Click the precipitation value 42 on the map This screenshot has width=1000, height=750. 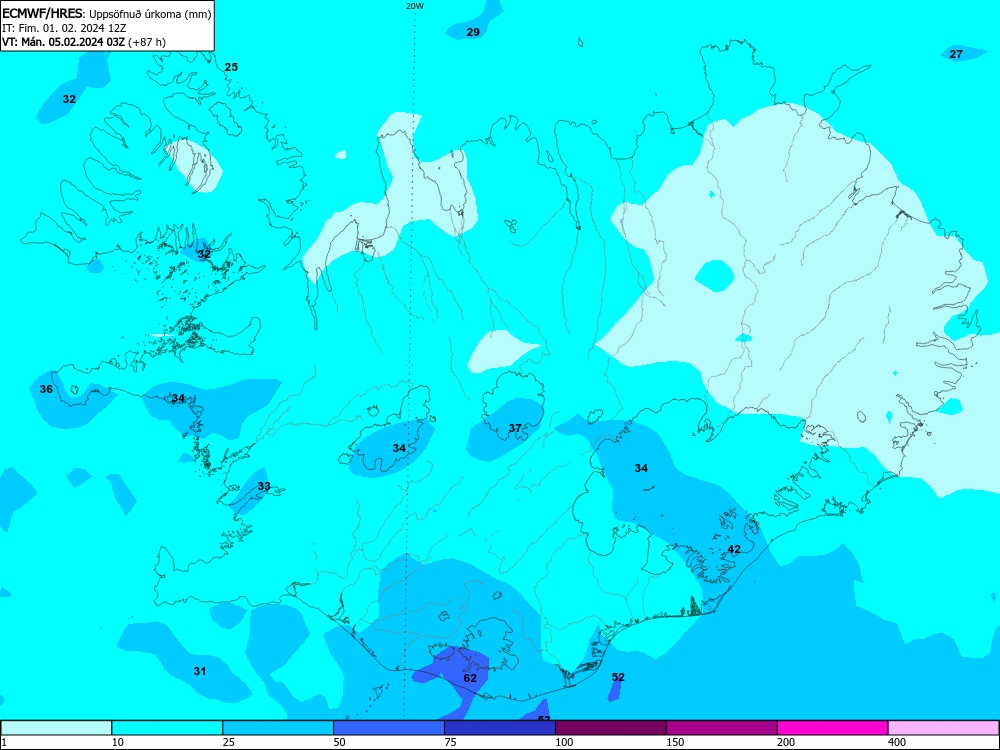(734, 549)
